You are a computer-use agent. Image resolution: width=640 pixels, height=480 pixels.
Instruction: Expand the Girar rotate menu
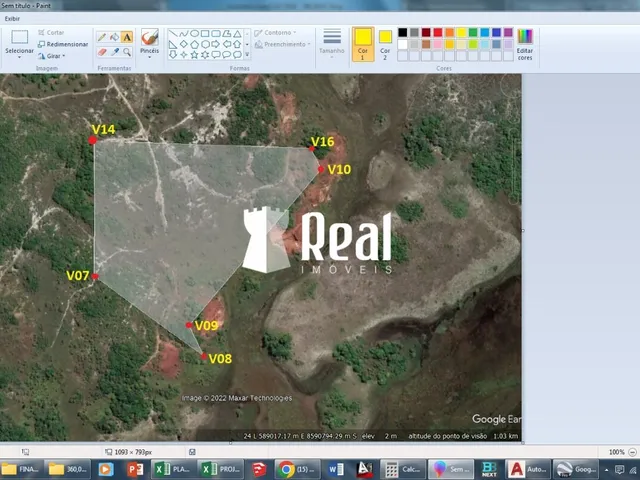[51, 56]
